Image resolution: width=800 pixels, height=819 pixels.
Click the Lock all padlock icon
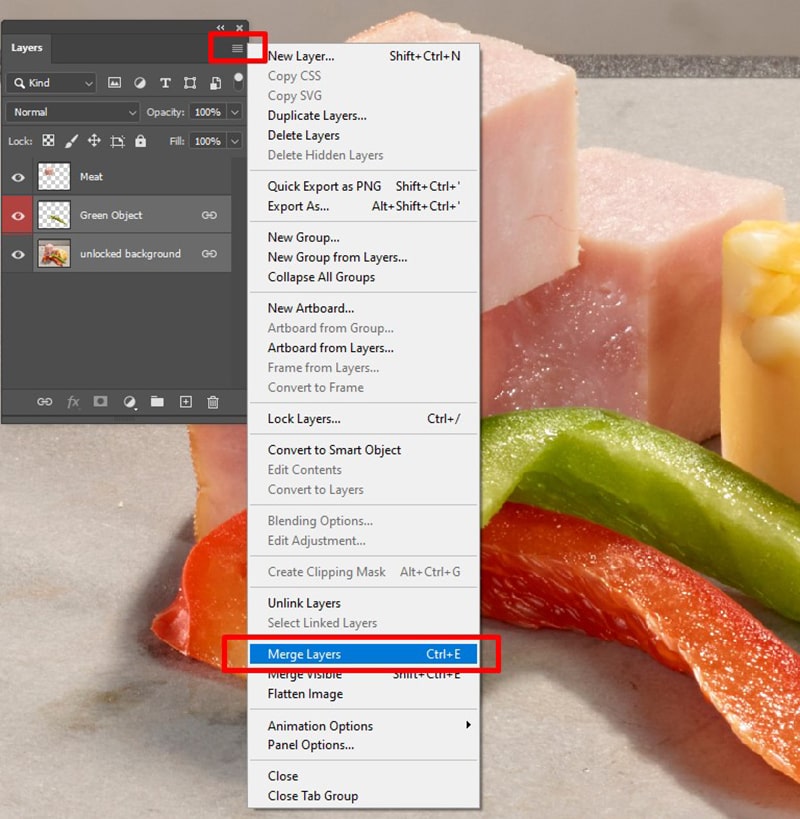tap(140, 141)
